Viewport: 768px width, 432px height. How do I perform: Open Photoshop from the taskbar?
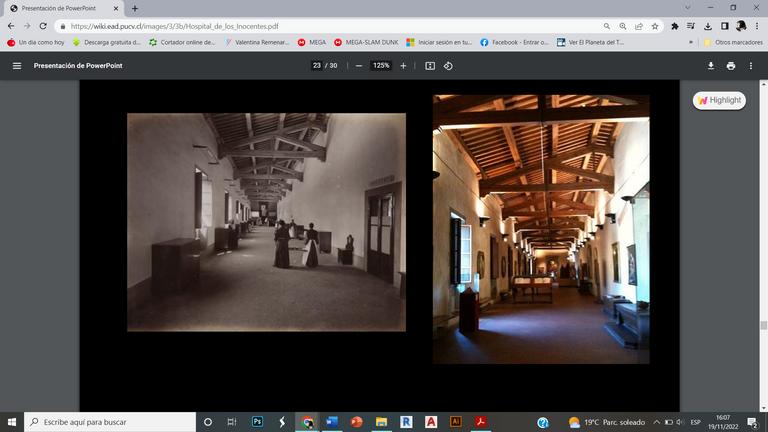(x=257, y=422)
